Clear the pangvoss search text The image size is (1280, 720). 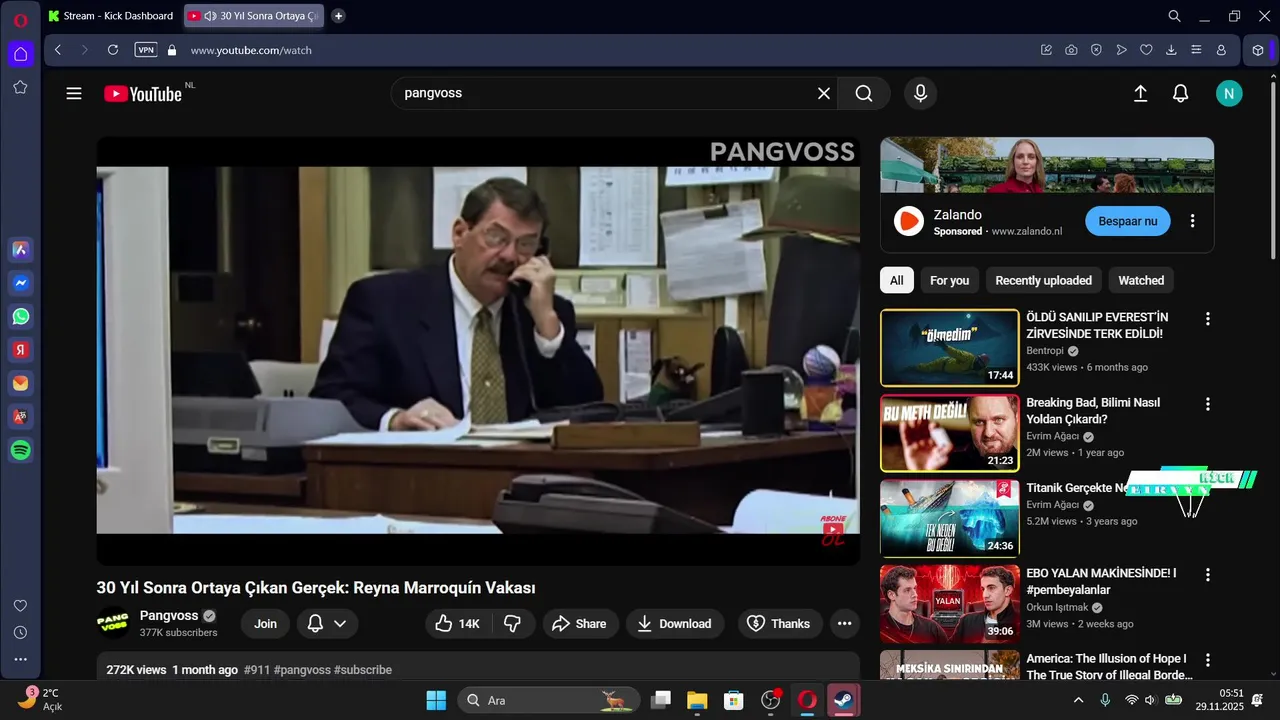[824, 93]
